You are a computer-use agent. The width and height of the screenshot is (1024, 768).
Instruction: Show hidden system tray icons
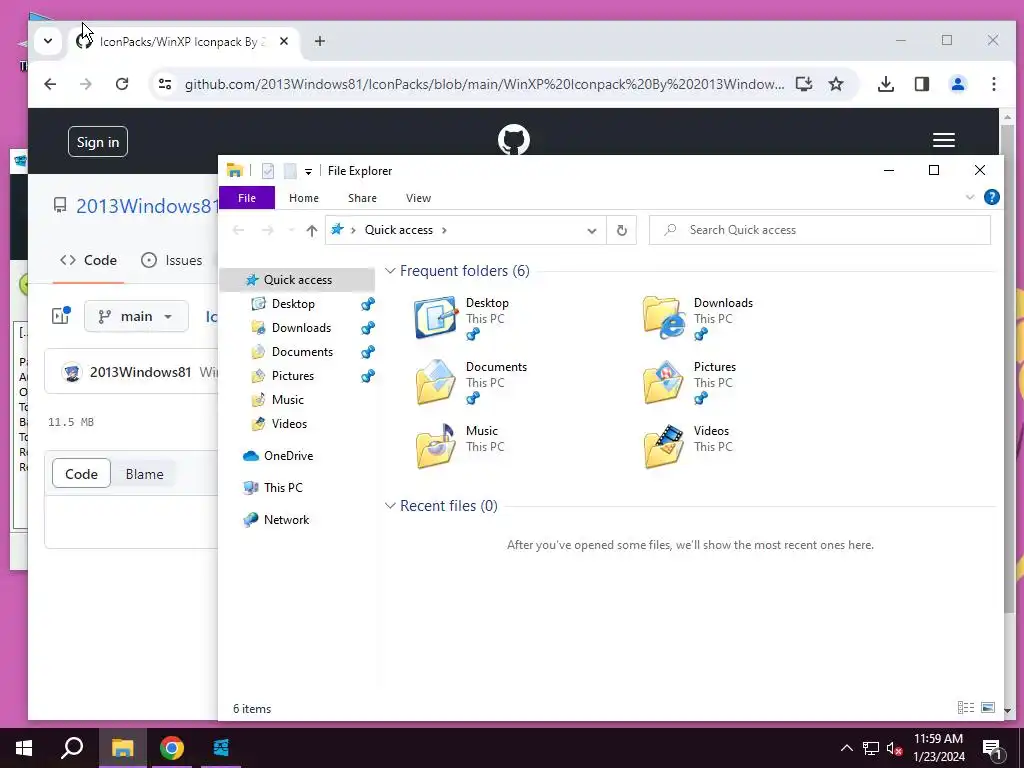point(846,748)
